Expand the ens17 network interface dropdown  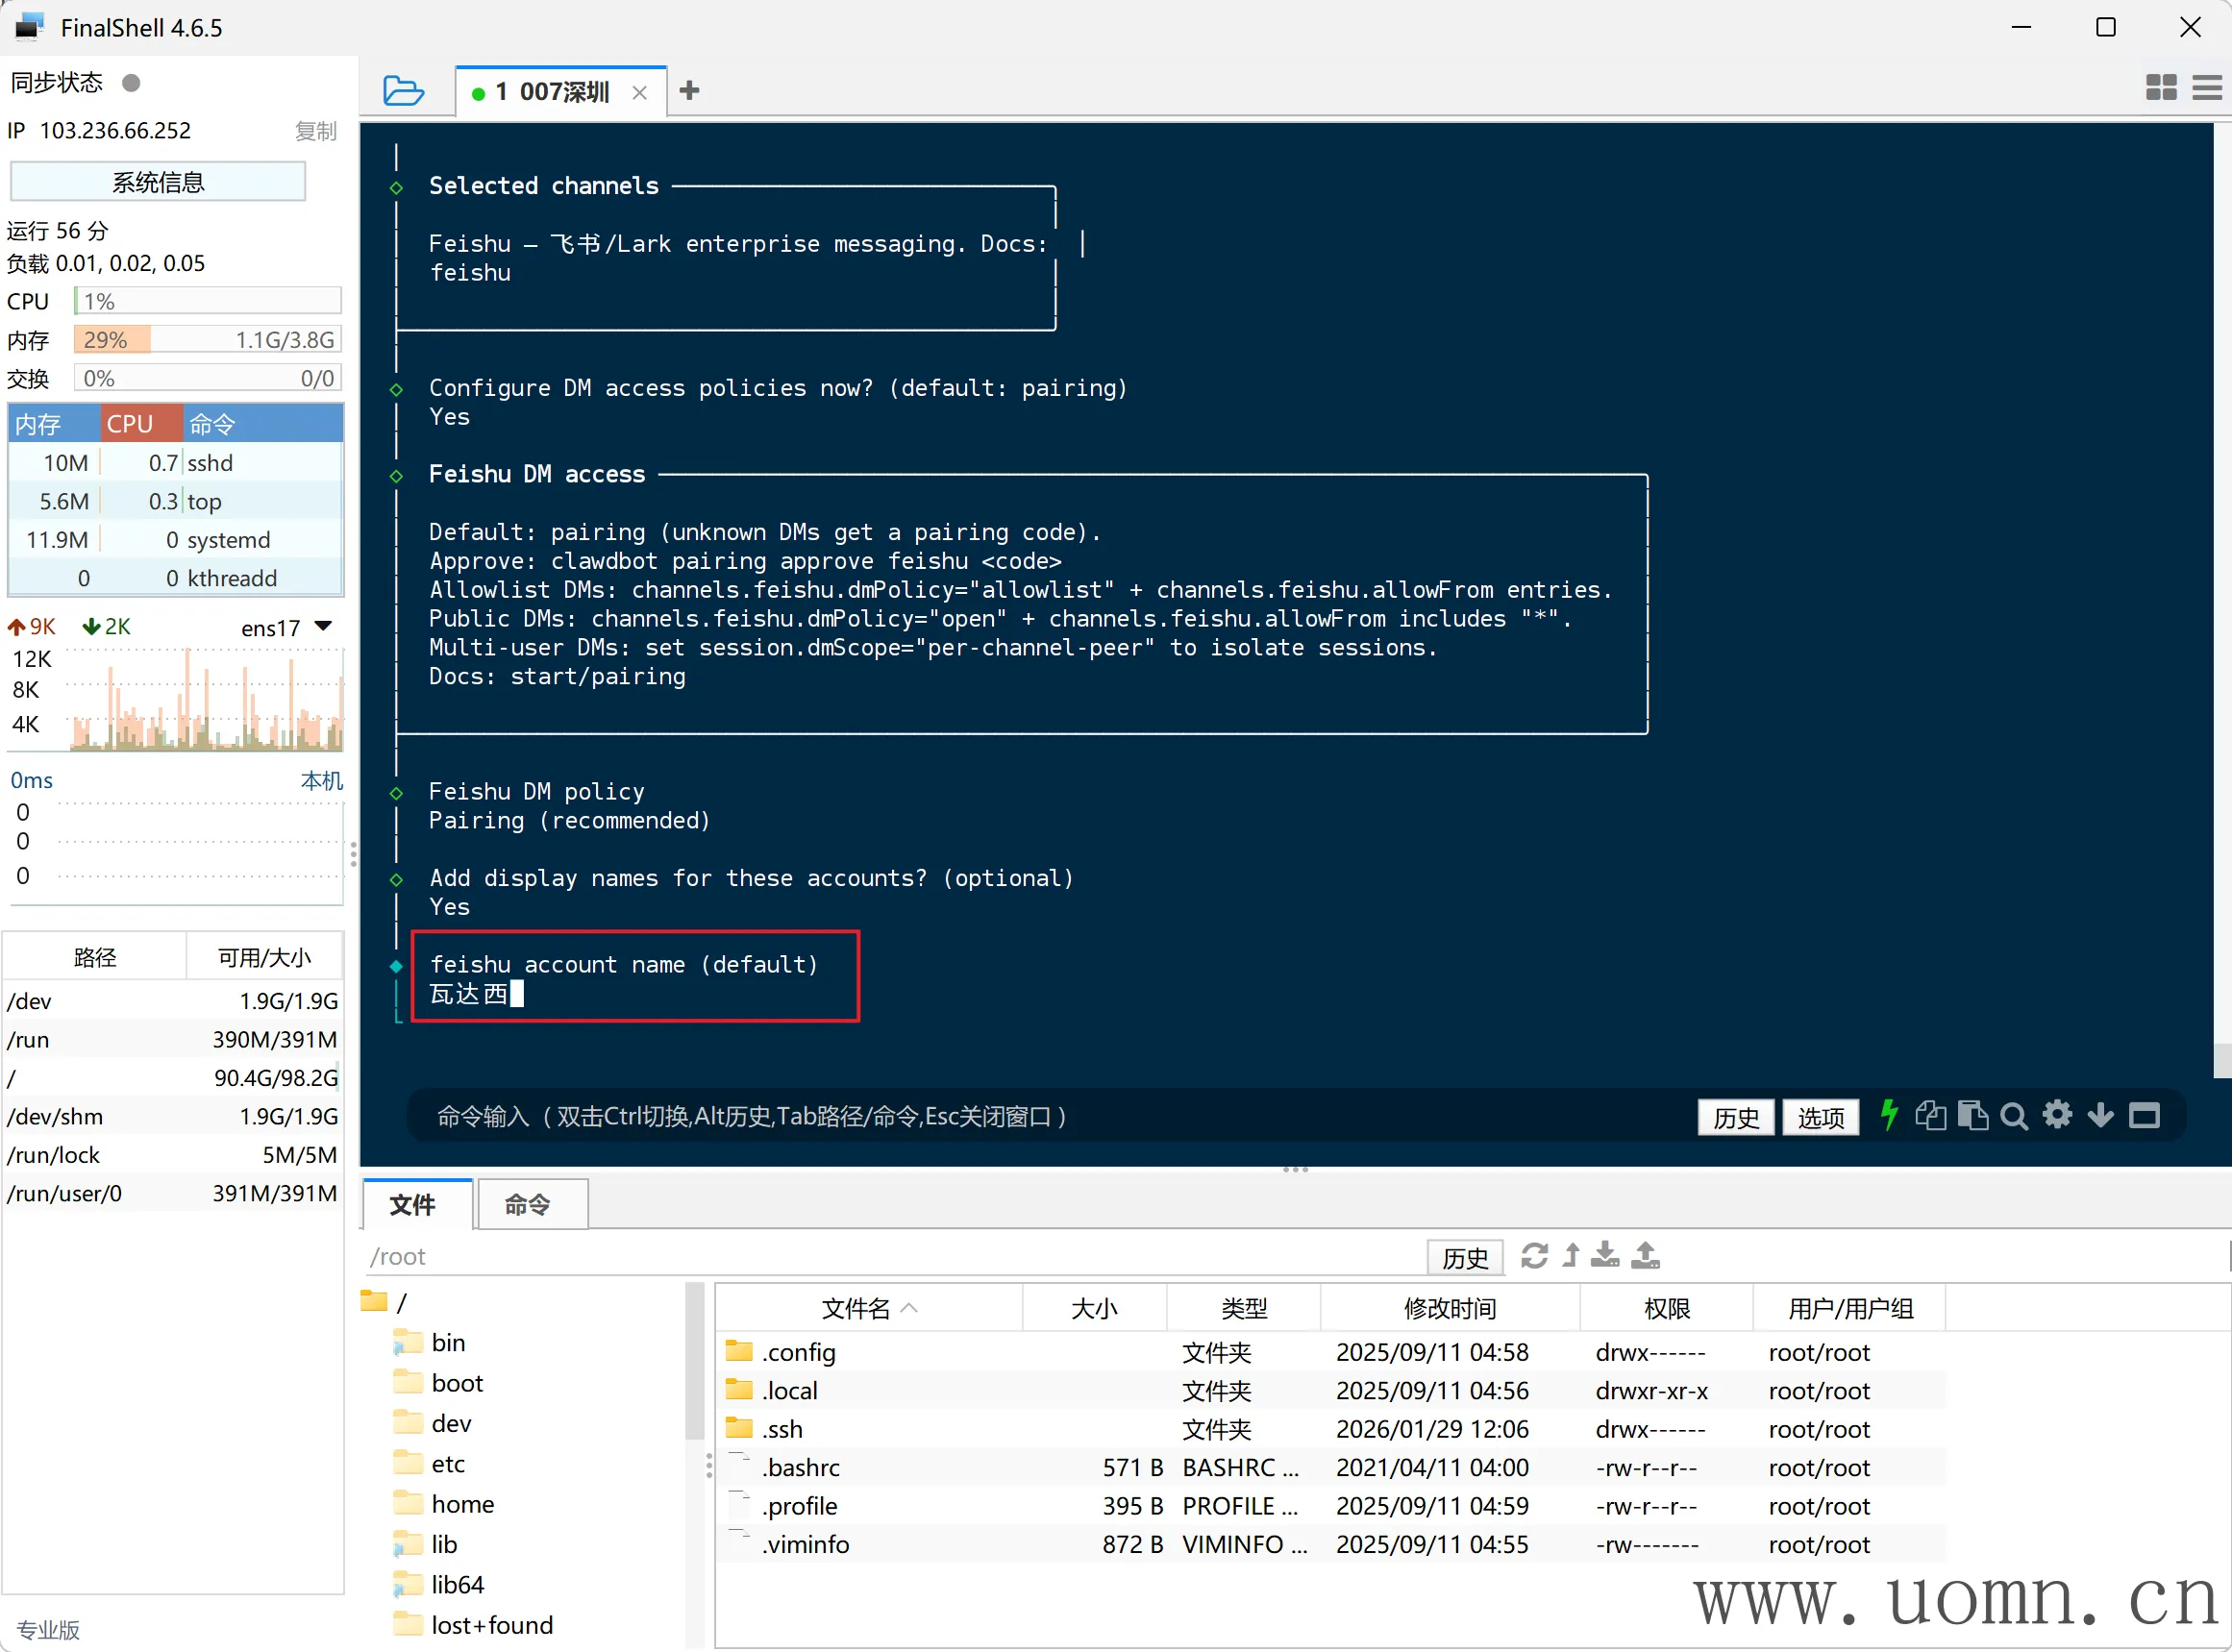coord(323,627)
